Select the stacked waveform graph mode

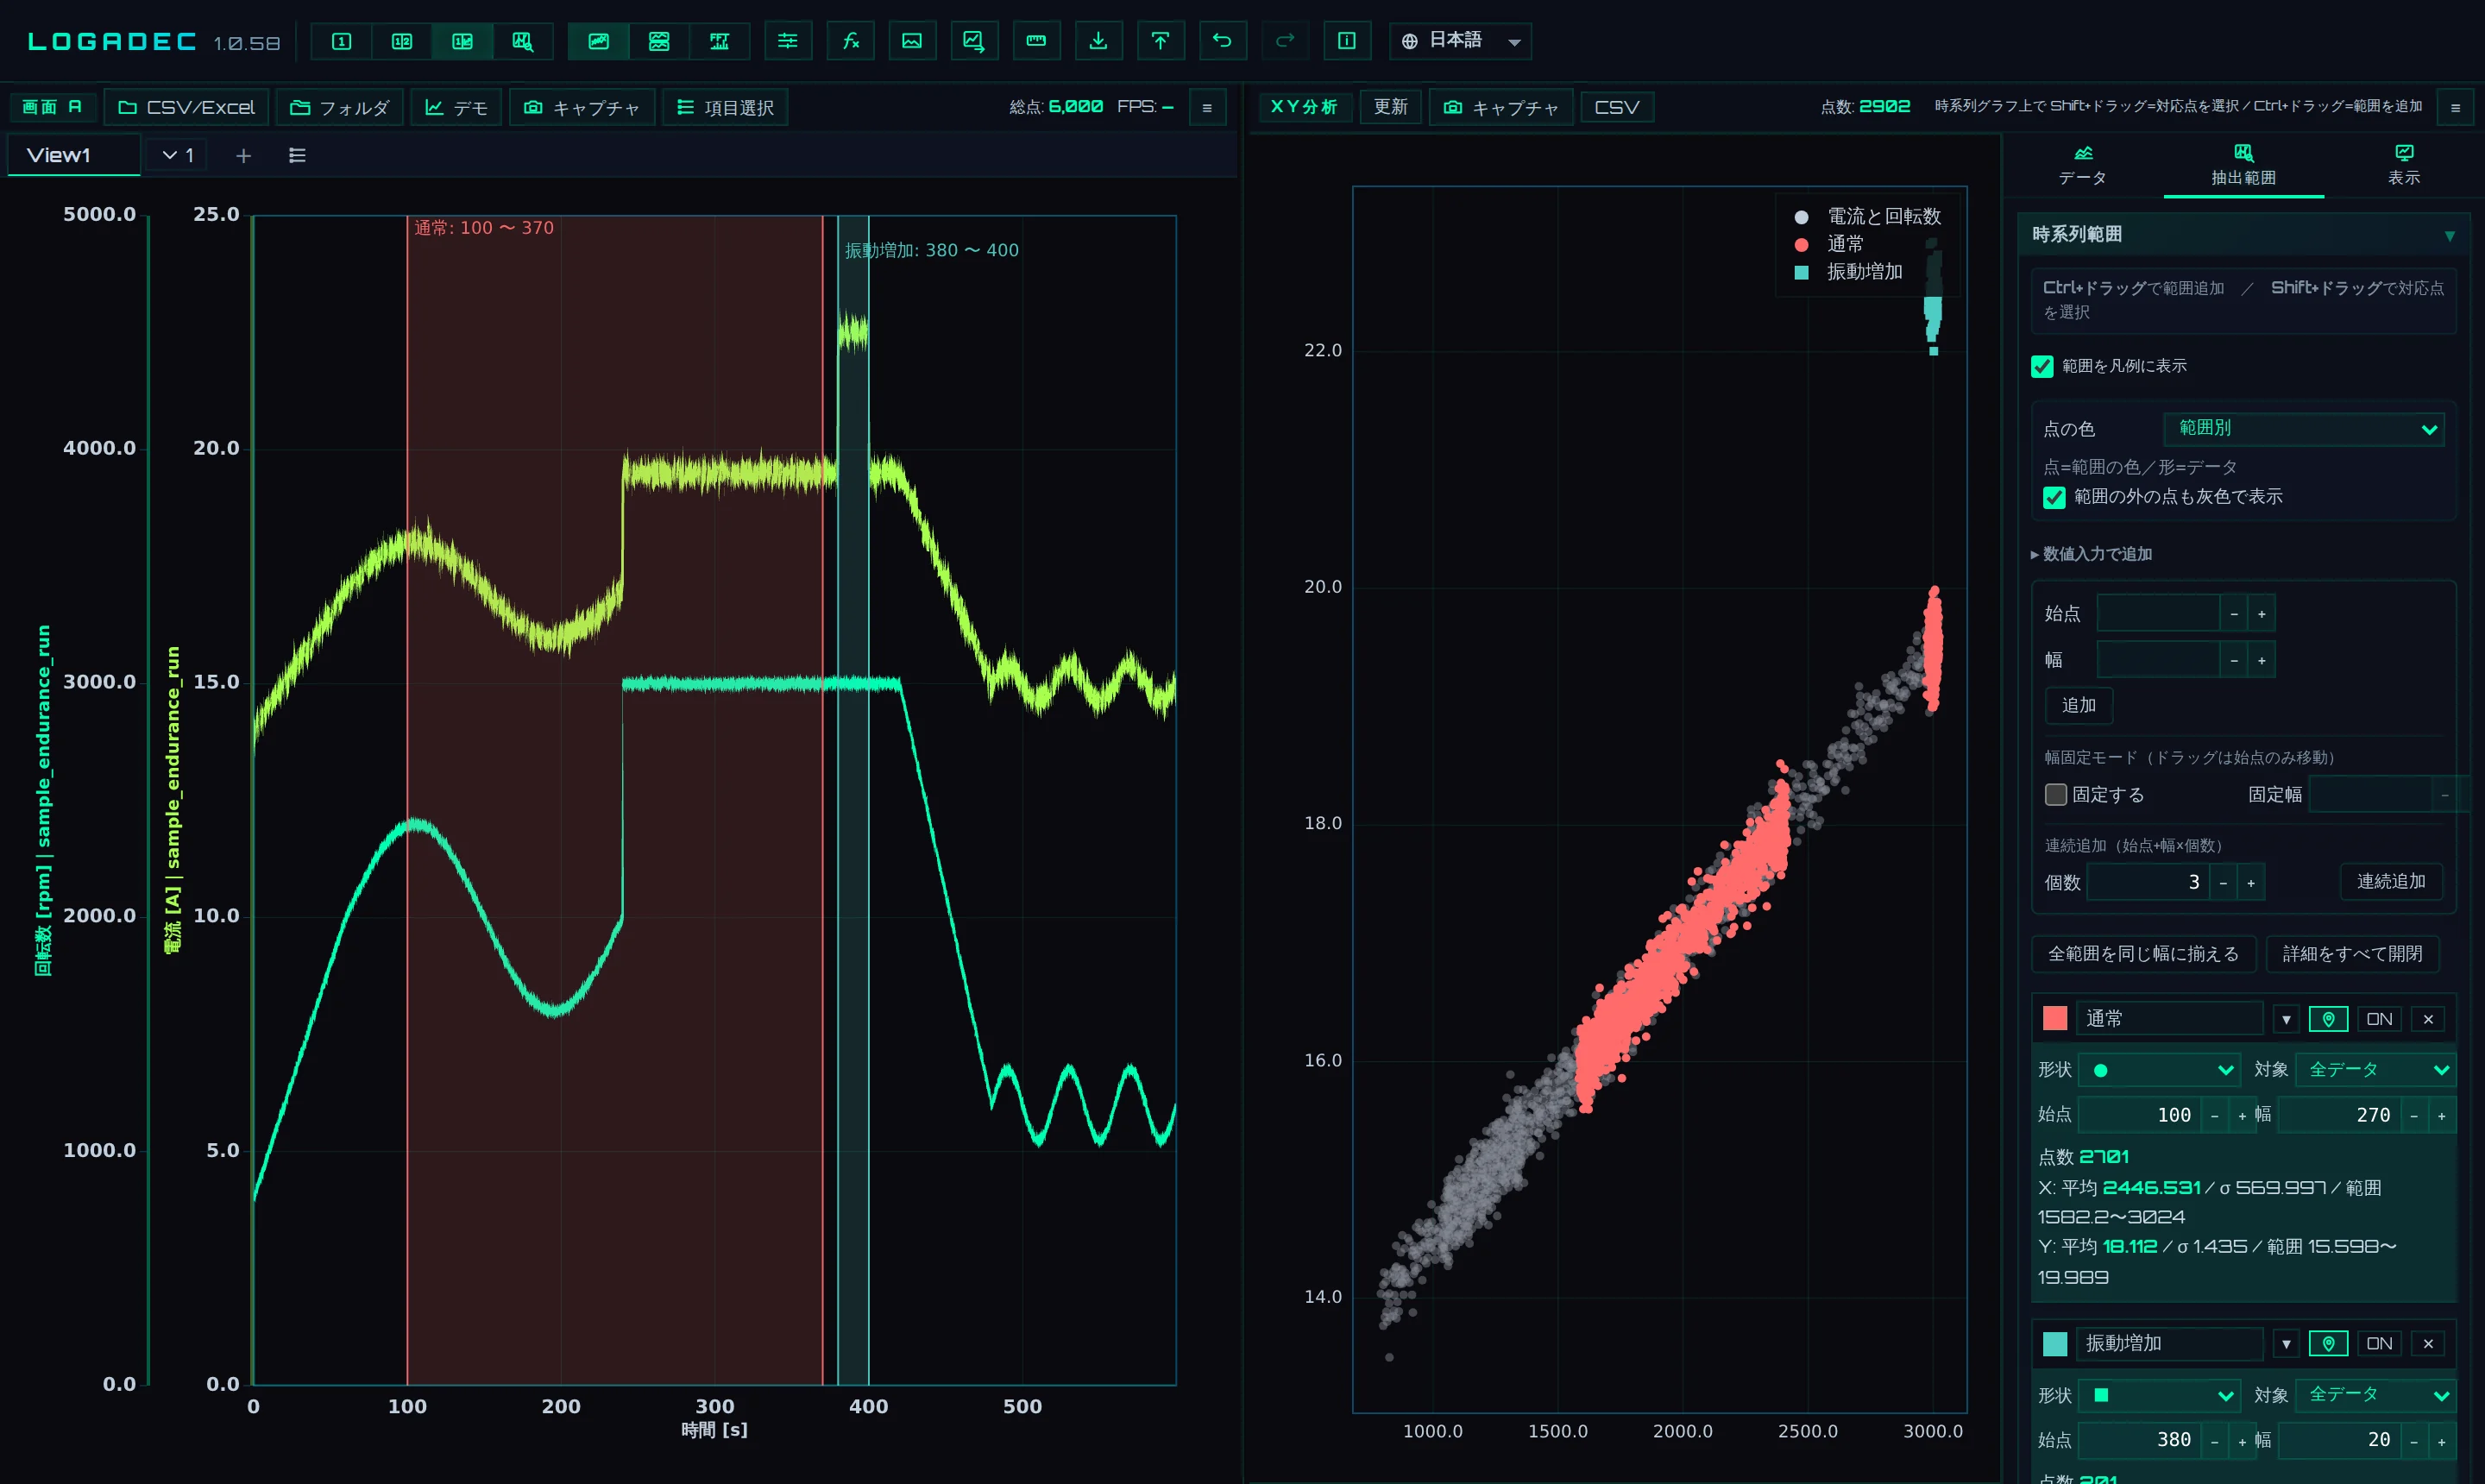659,41
